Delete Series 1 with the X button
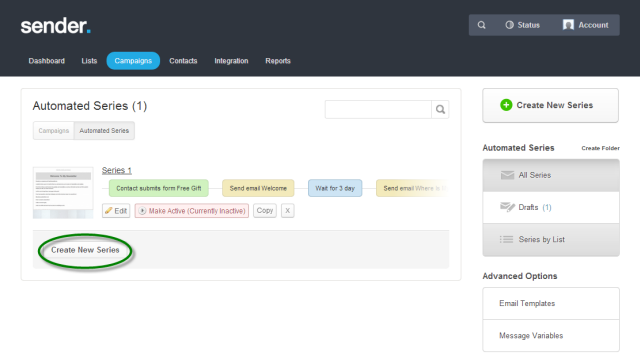The image size is (640, 363). click(288, 211)
